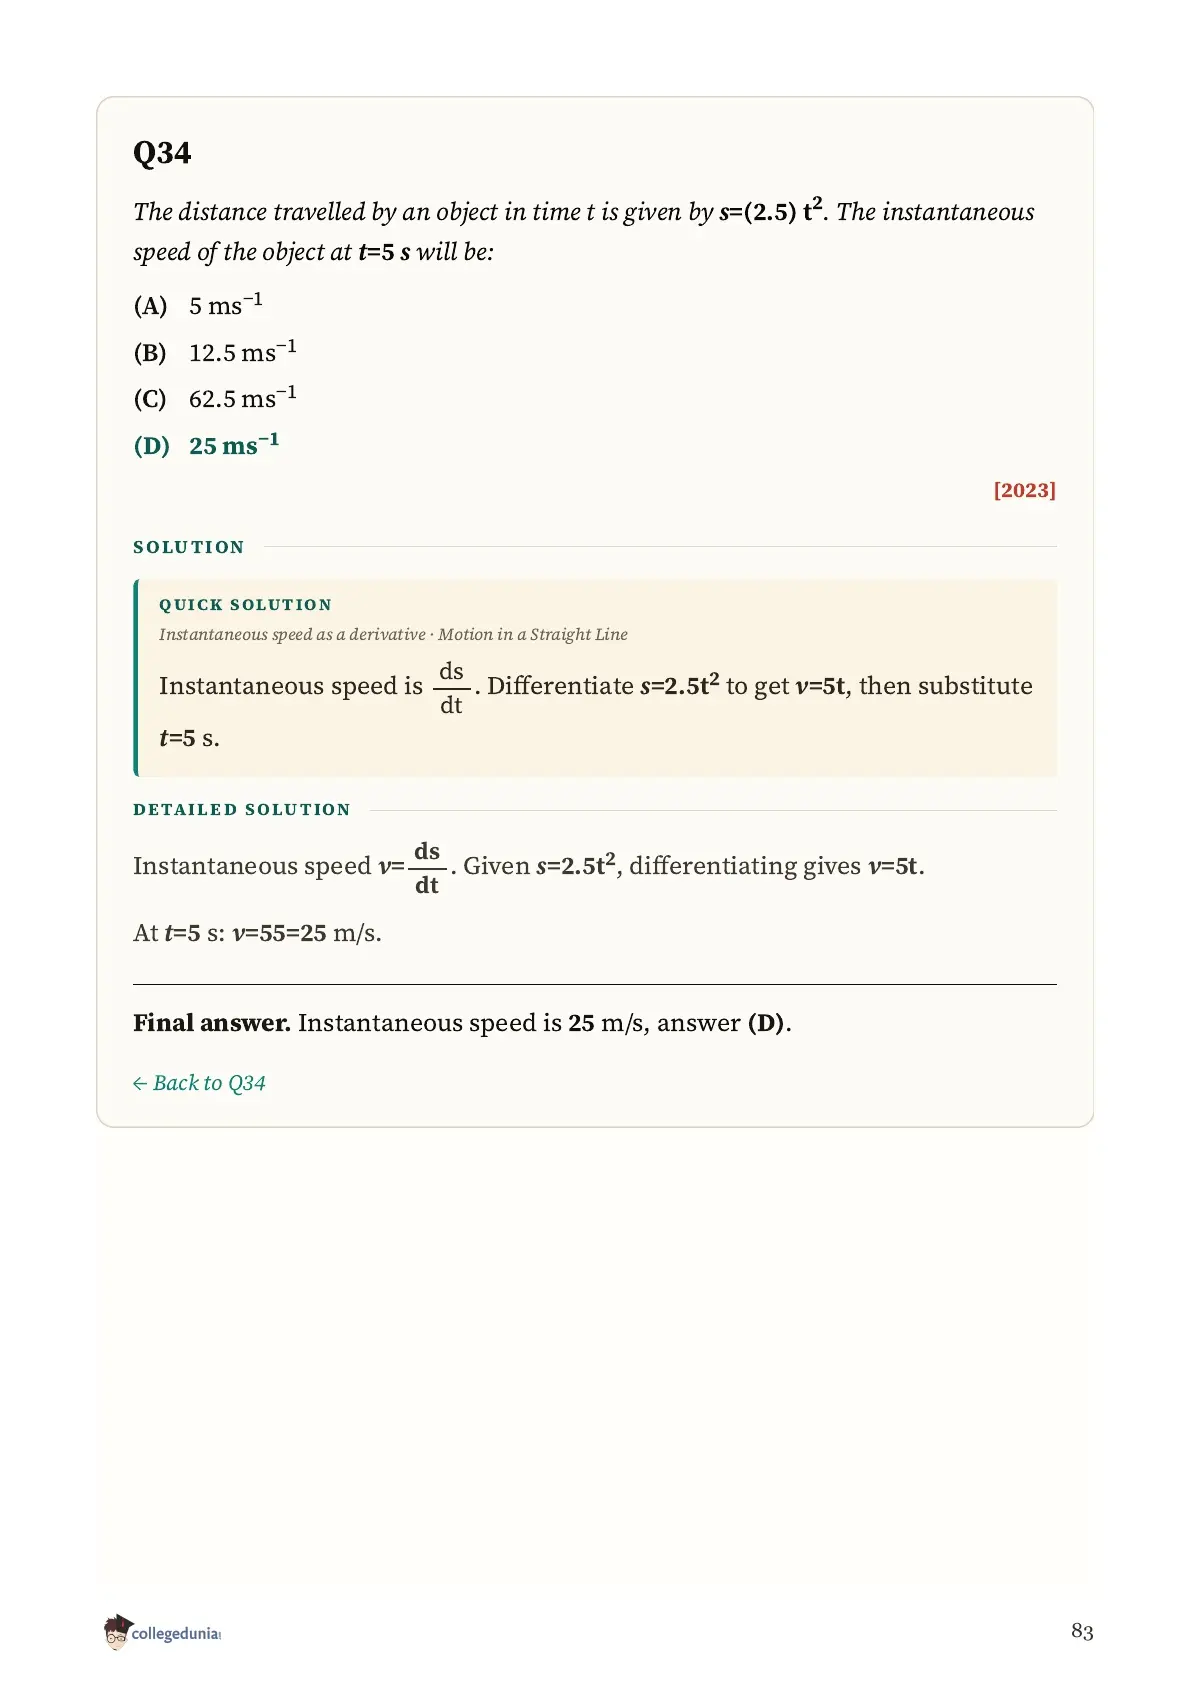
Task: Click the SOLUTION section header
Action: (x=189, y=547)
